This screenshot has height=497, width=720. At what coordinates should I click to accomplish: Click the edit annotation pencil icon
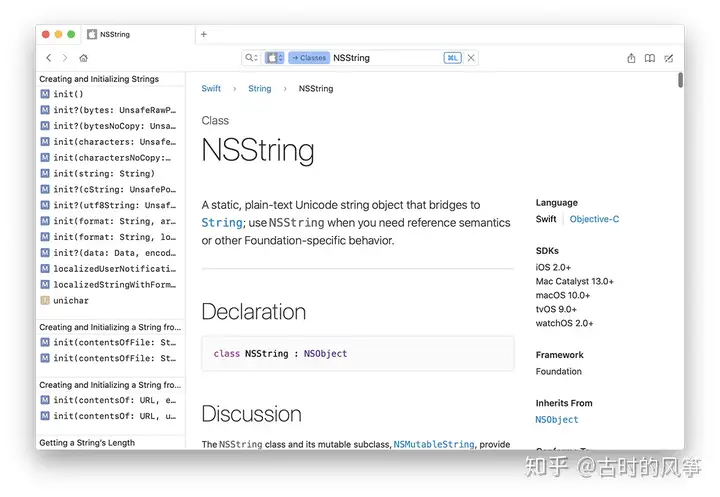(x=669, y=58)
